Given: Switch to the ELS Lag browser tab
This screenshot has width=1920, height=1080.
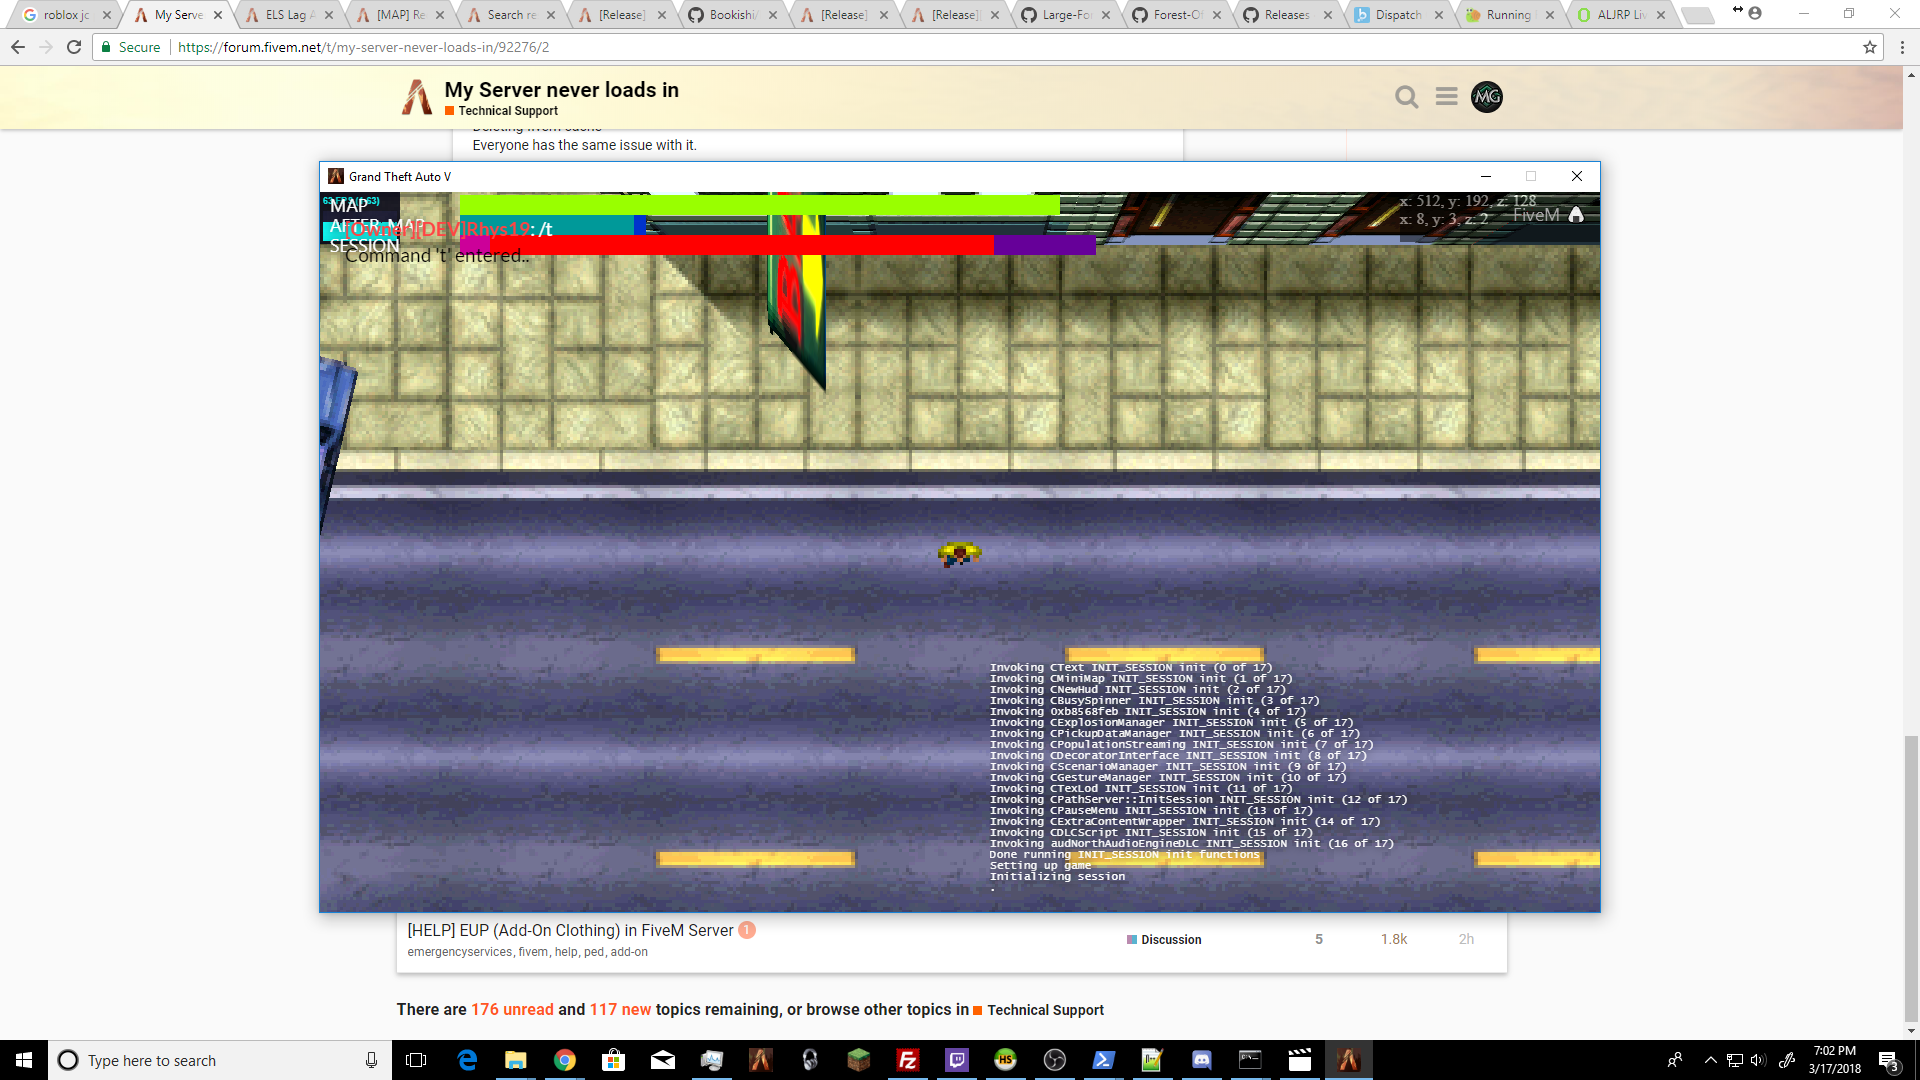Looking at the screenshot, I should point(285,15).
